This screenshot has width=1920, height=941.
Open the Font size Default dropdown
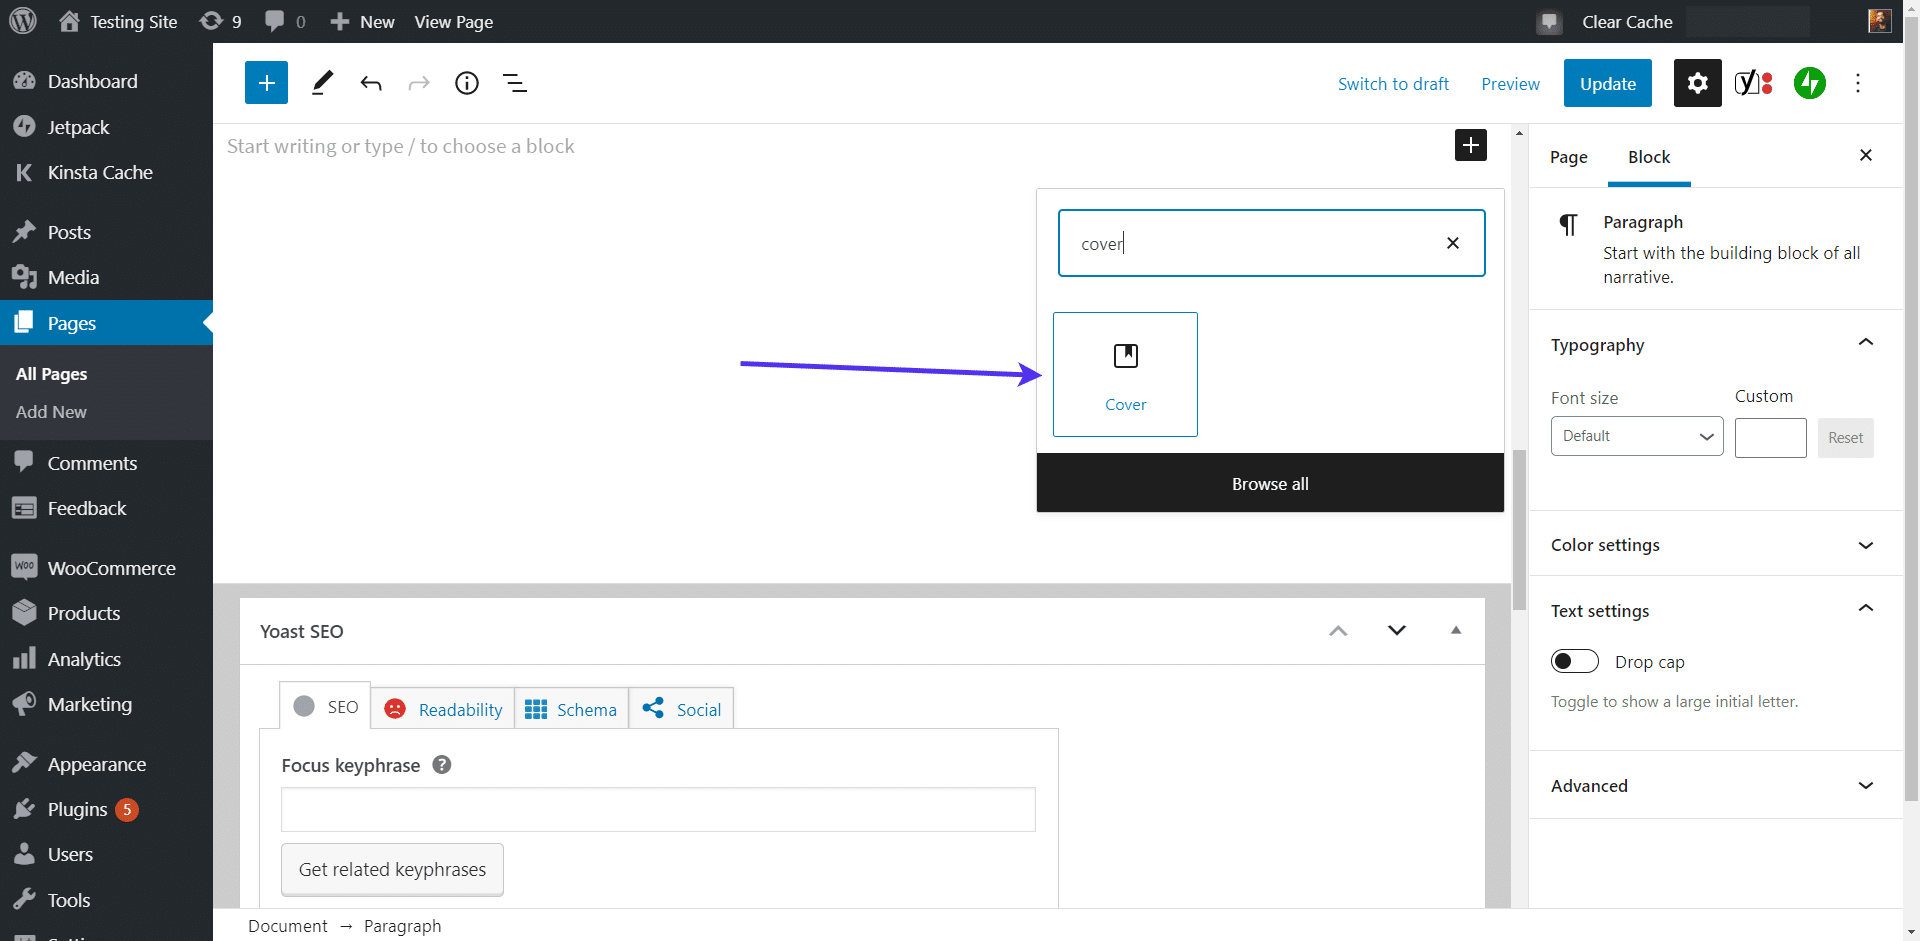(1636, 436)
